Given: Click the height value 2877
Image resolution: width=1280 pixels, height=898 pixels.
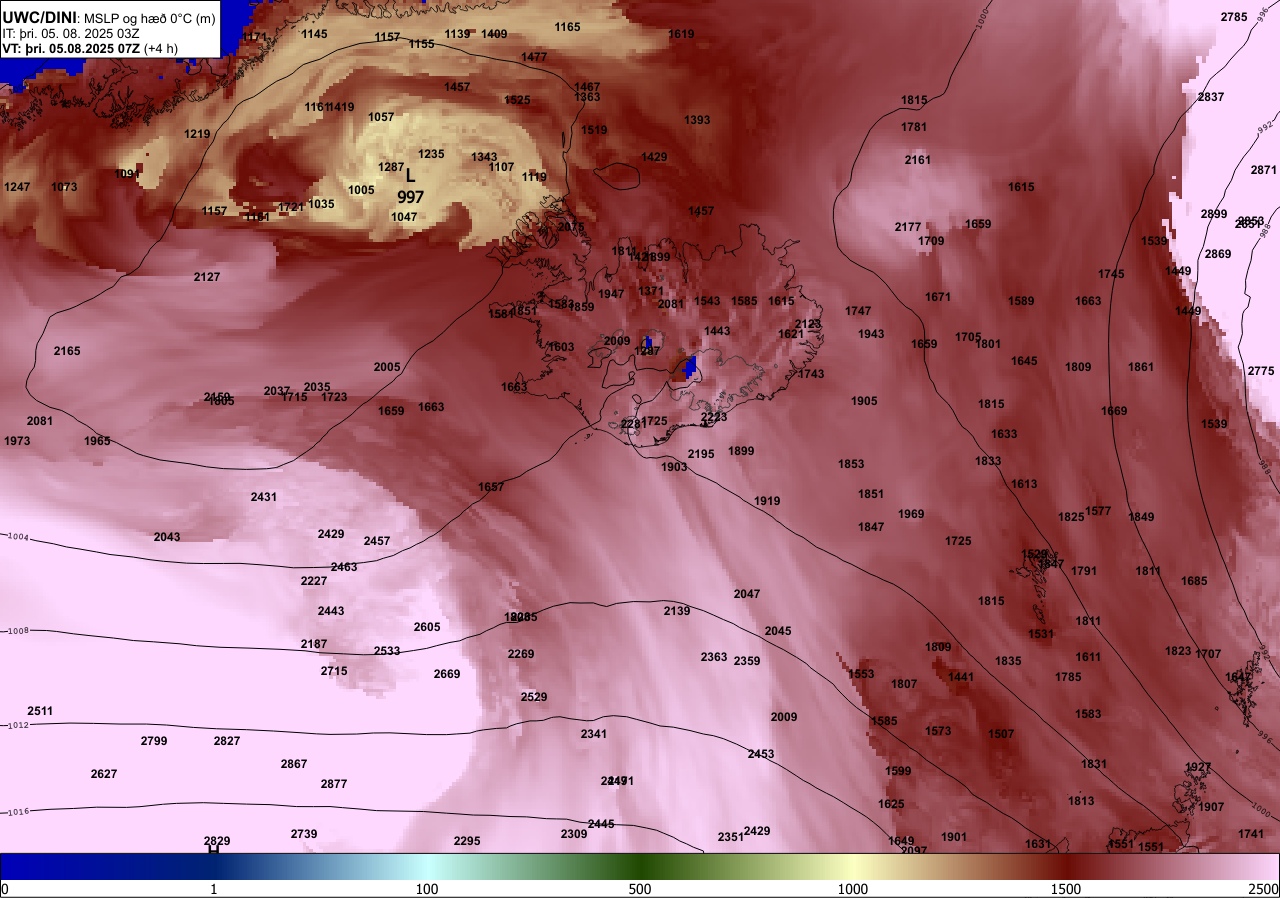Looking at the screenshot, I should point(334,784).
